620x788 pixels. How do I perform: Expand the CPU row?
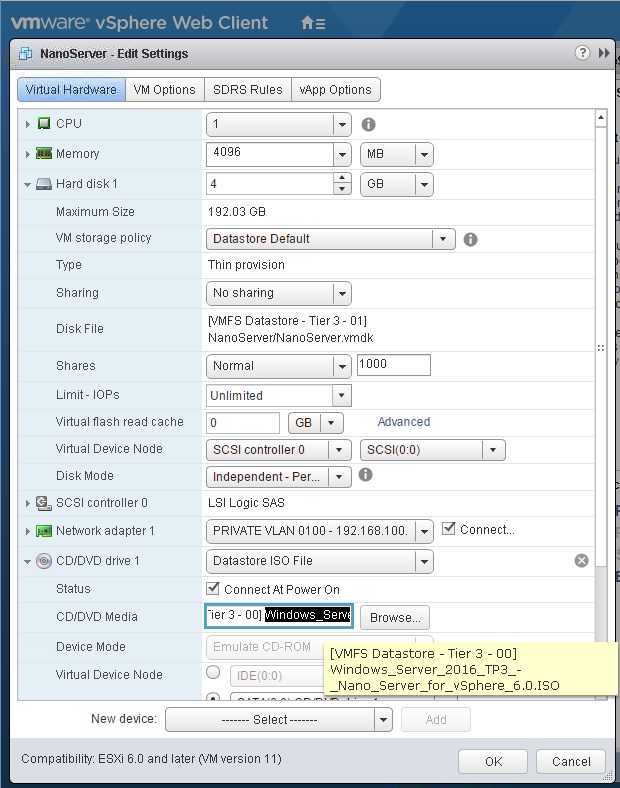tap(28, 124)
